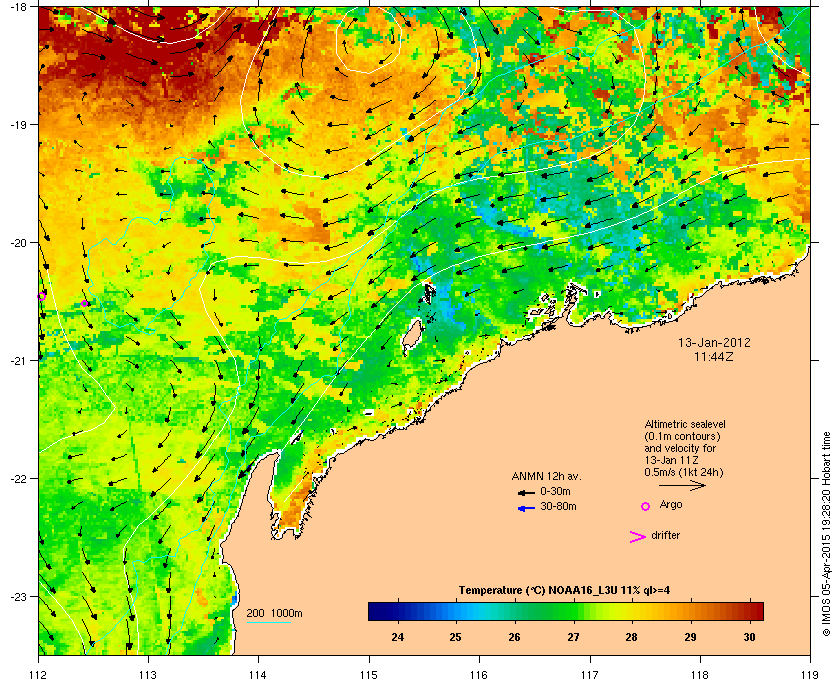Click the time label 11:44Z
The height and width of the screenshot is (680, 840).
714,356
